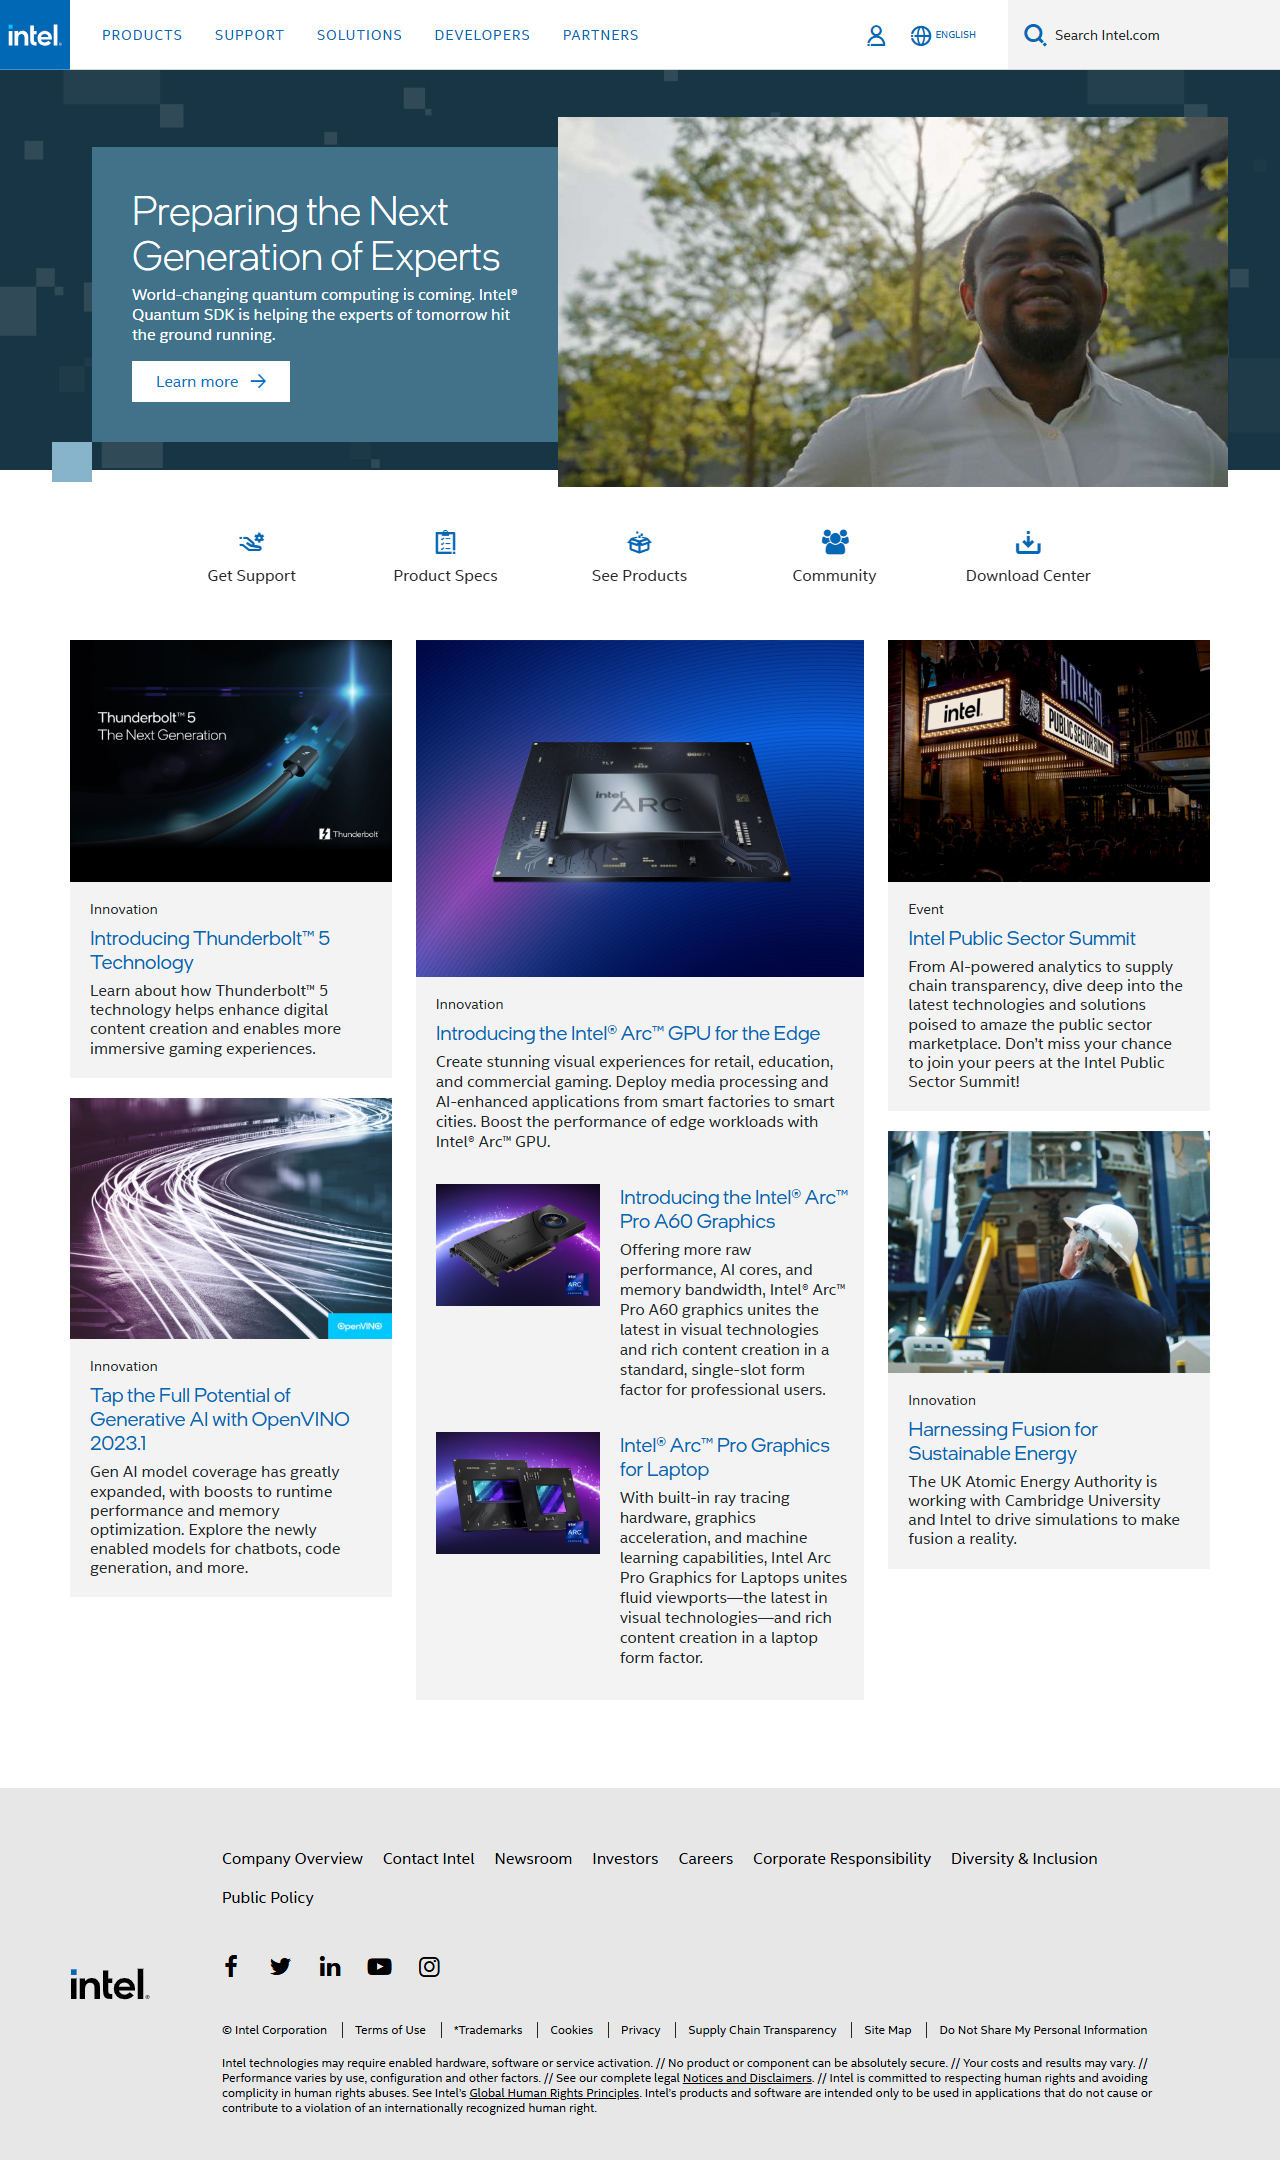
Task: Click the Intel Arc chip image
Action: pos(640,808)
